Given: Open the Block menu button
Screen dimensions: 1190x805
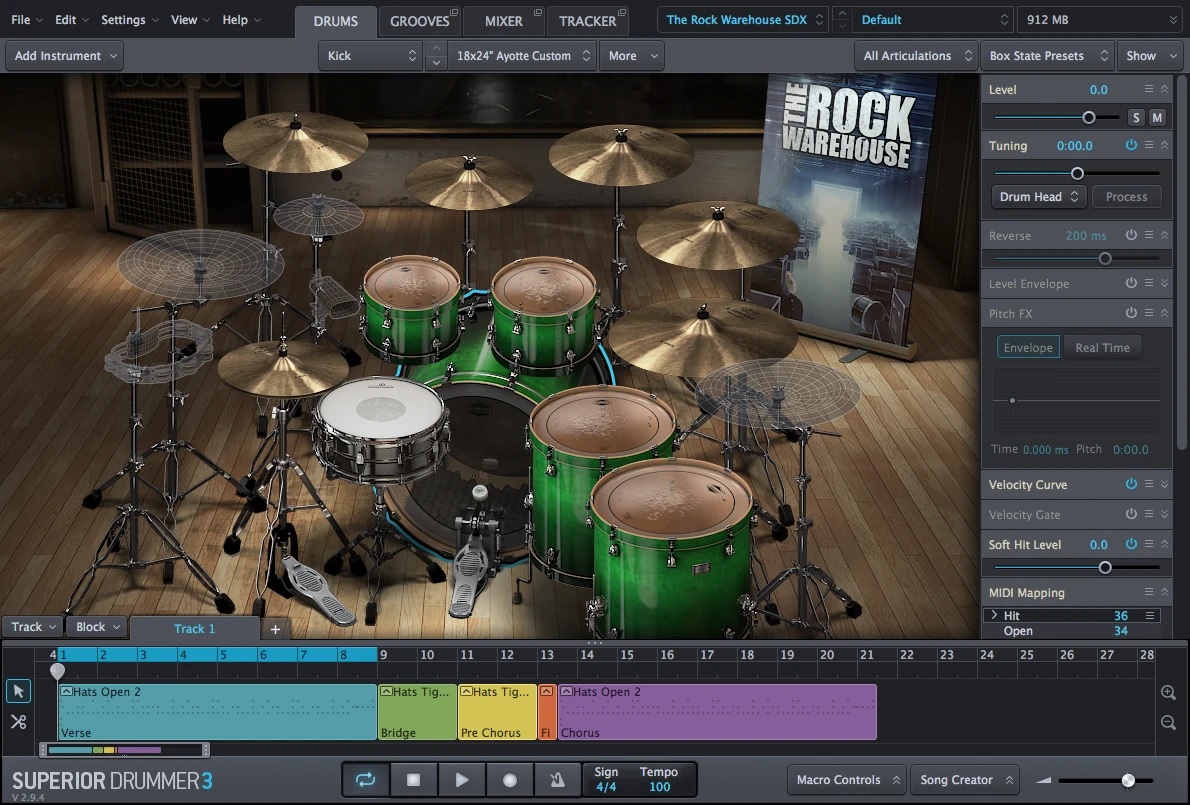Looking at the screenshot, I should [x=97, y=627].
